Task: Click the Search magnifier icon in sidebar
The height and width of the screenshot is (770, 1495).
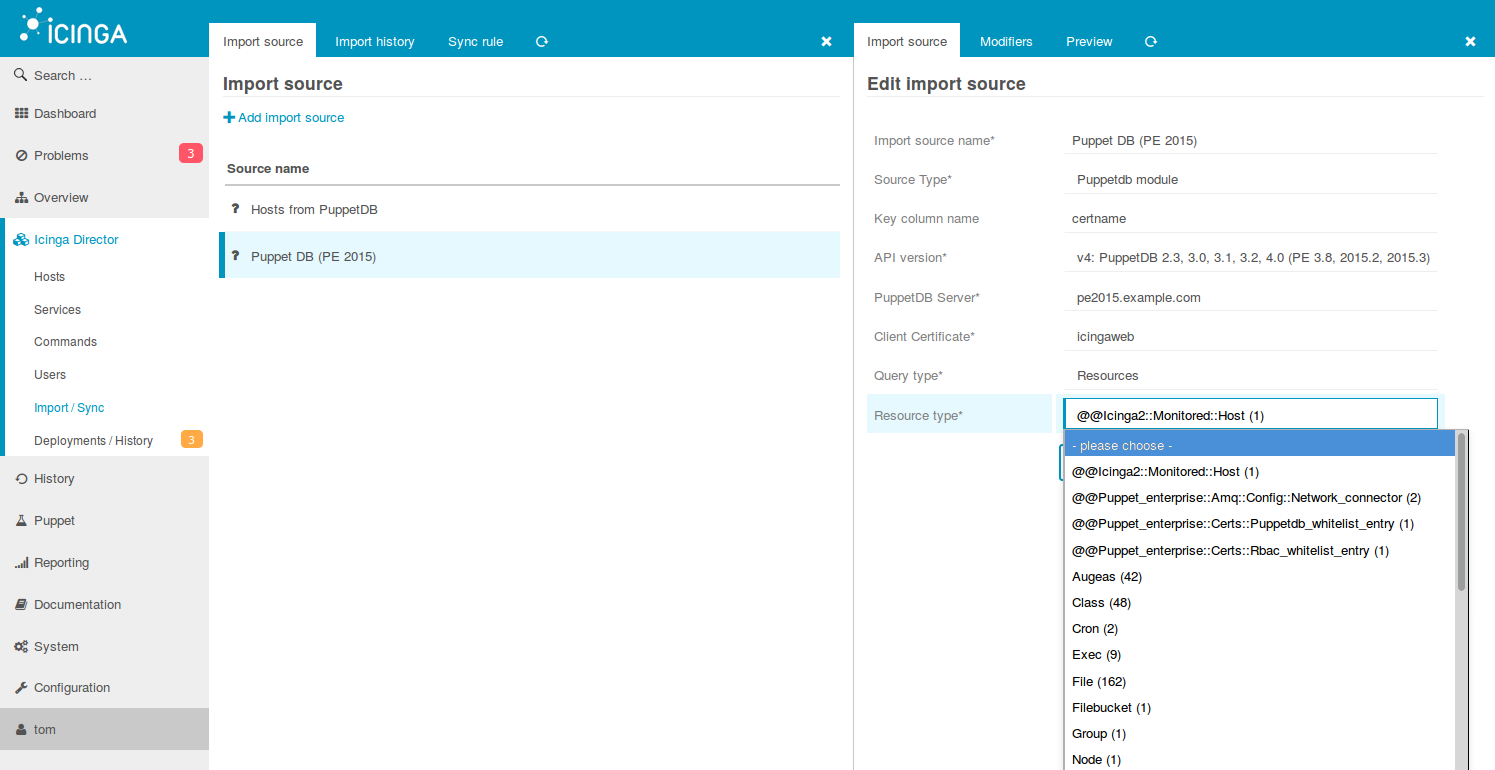Action: click(x=21, y=75)
